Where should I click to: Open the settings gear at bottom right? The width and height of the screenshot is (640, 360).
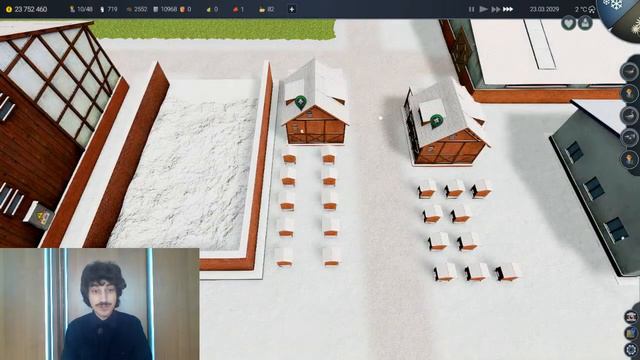(631, 350)
